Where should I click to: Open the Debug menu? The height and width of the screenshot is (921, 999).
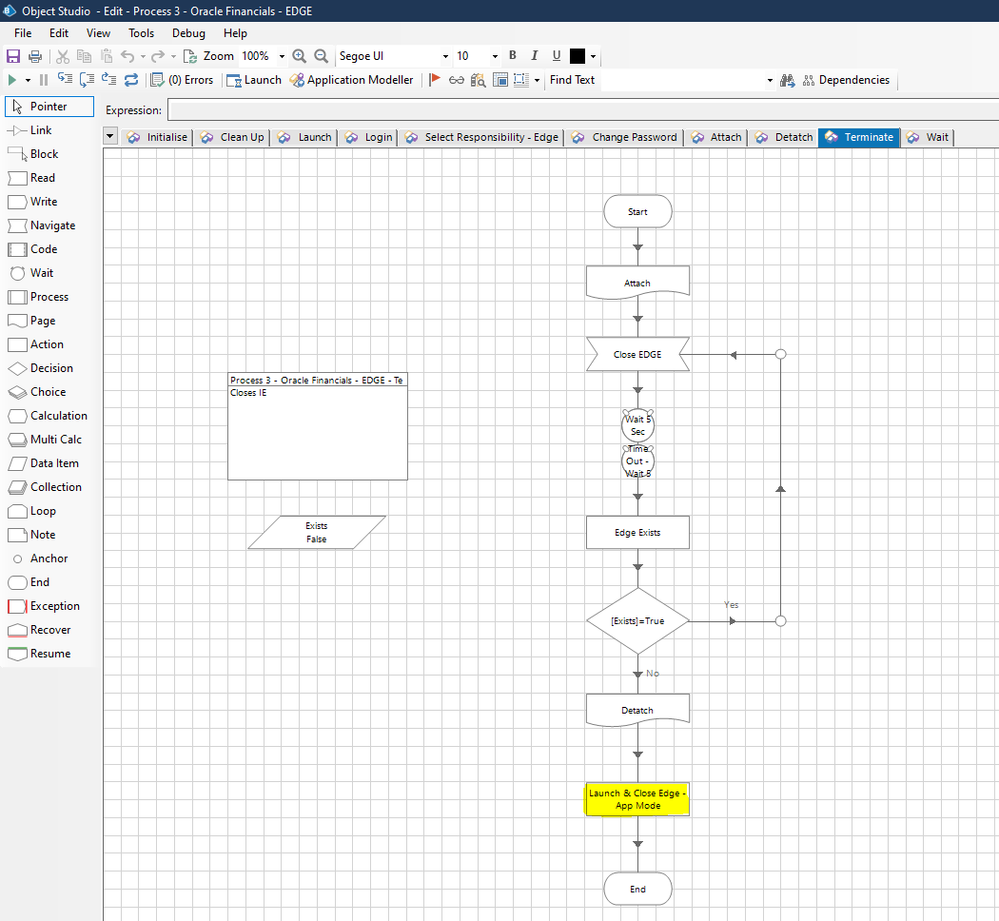(188, 33)
